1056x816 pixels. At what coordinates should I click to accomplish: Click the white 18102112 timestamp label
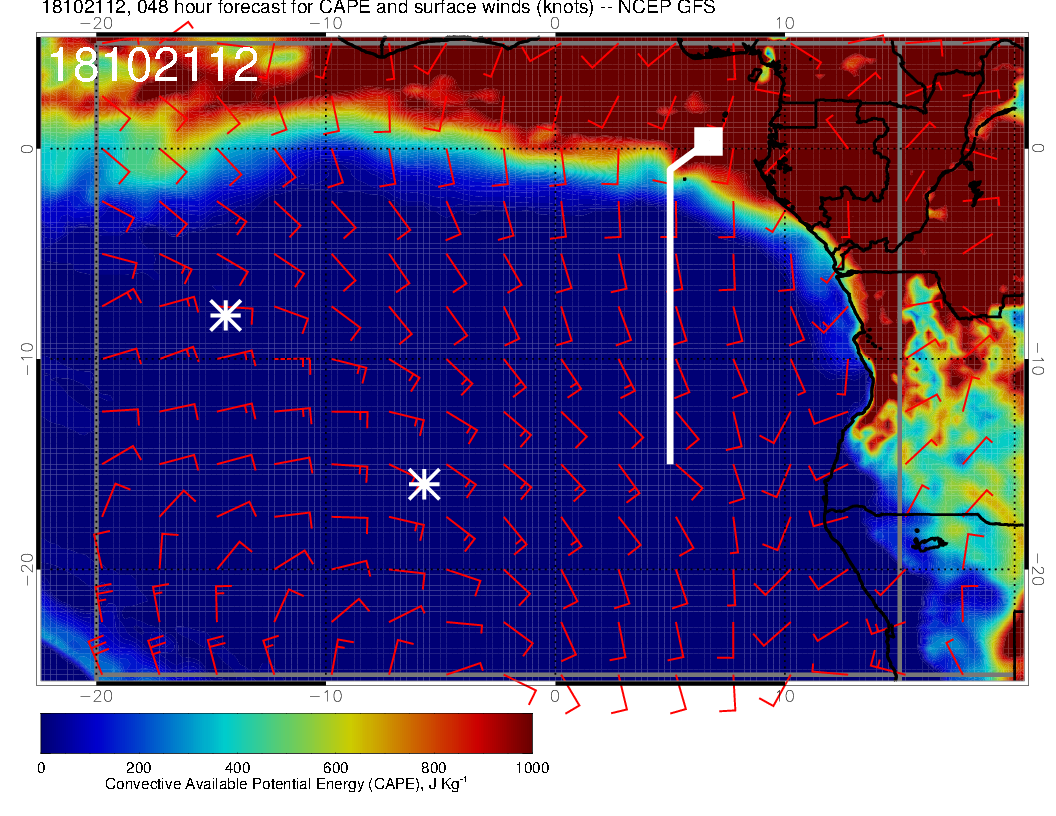(154, 66)
